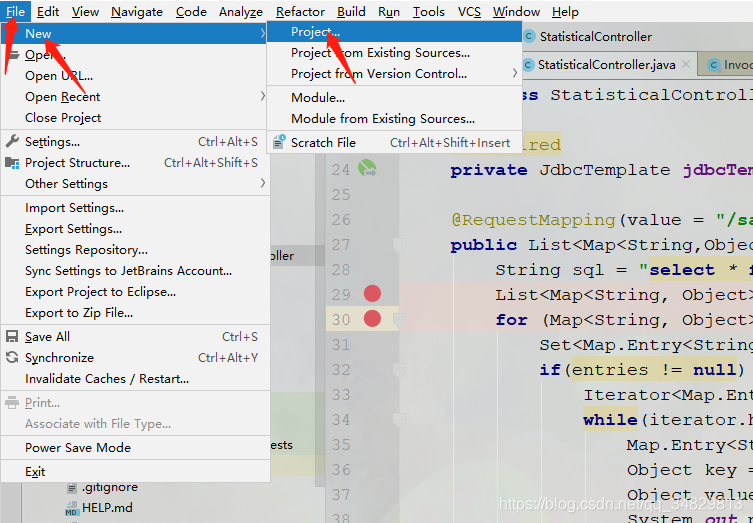Select the HELP.md file in the project tree
This screenshot has height=523, width=753.
[107, 508]
